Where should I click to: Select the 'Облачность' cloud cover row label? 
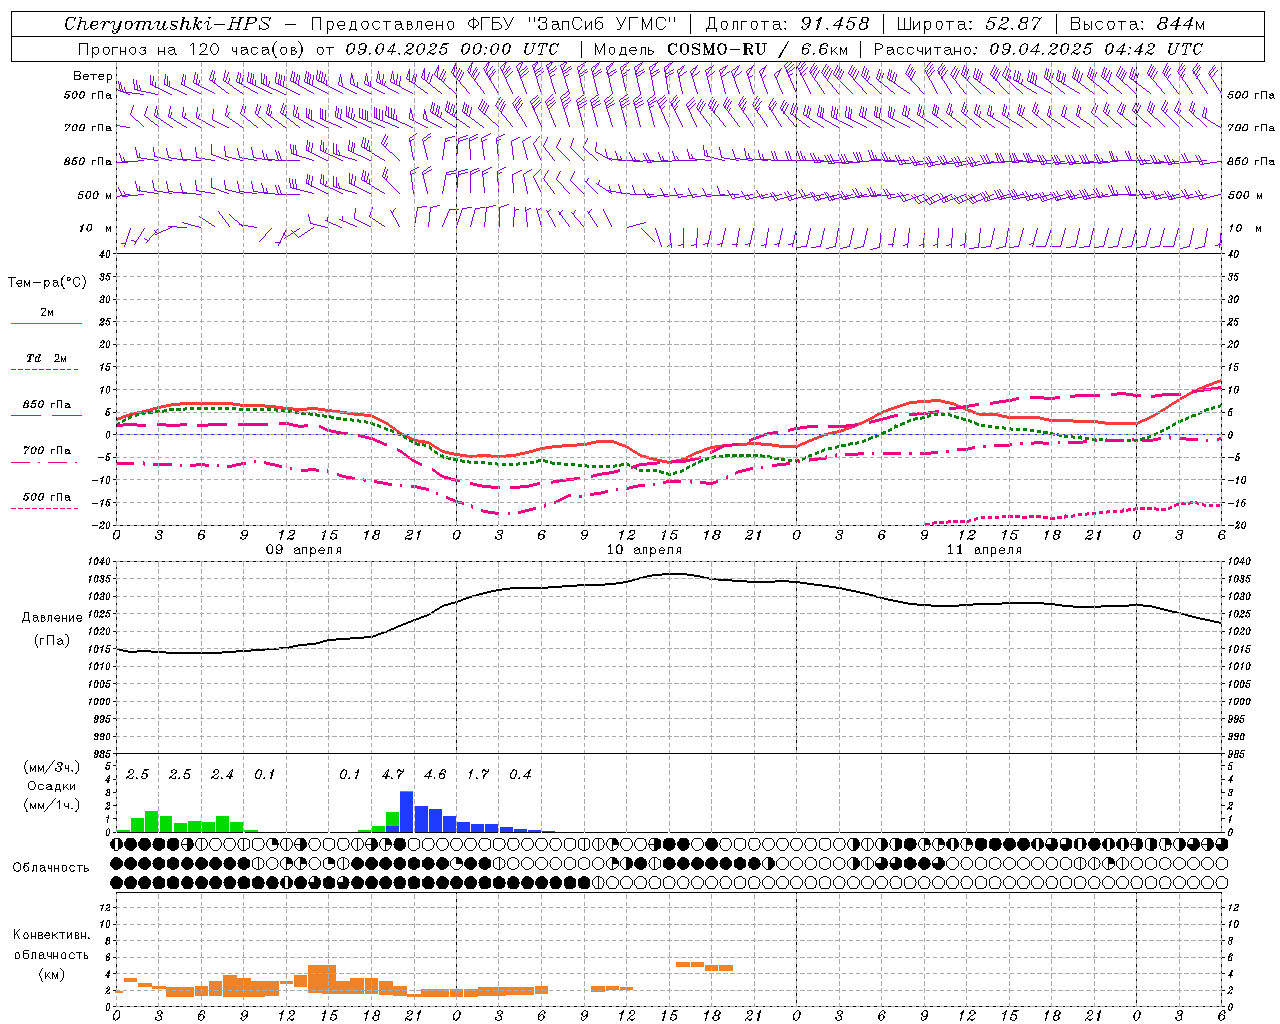point(51,868)
